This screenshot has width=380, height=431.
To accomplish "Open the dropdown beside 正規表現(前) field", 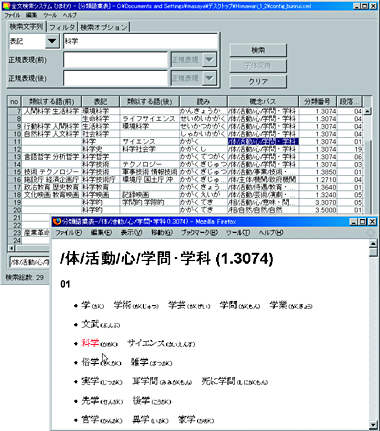I will pos(210,60).
